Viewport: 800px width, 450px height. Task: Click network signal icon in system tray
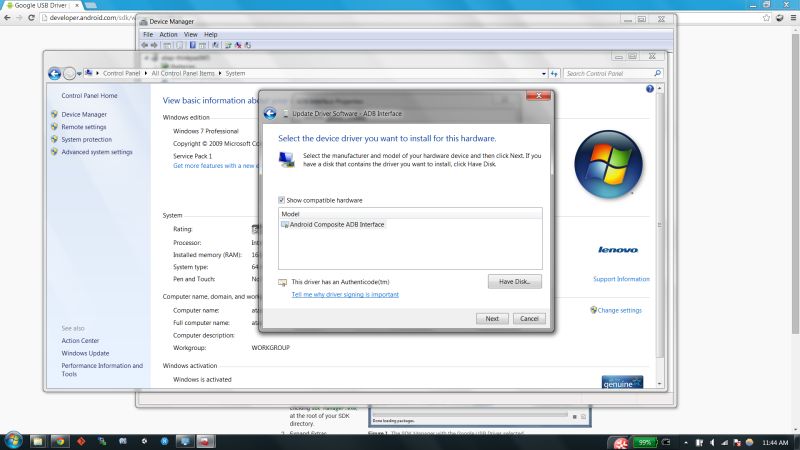[x=724, y=442]
